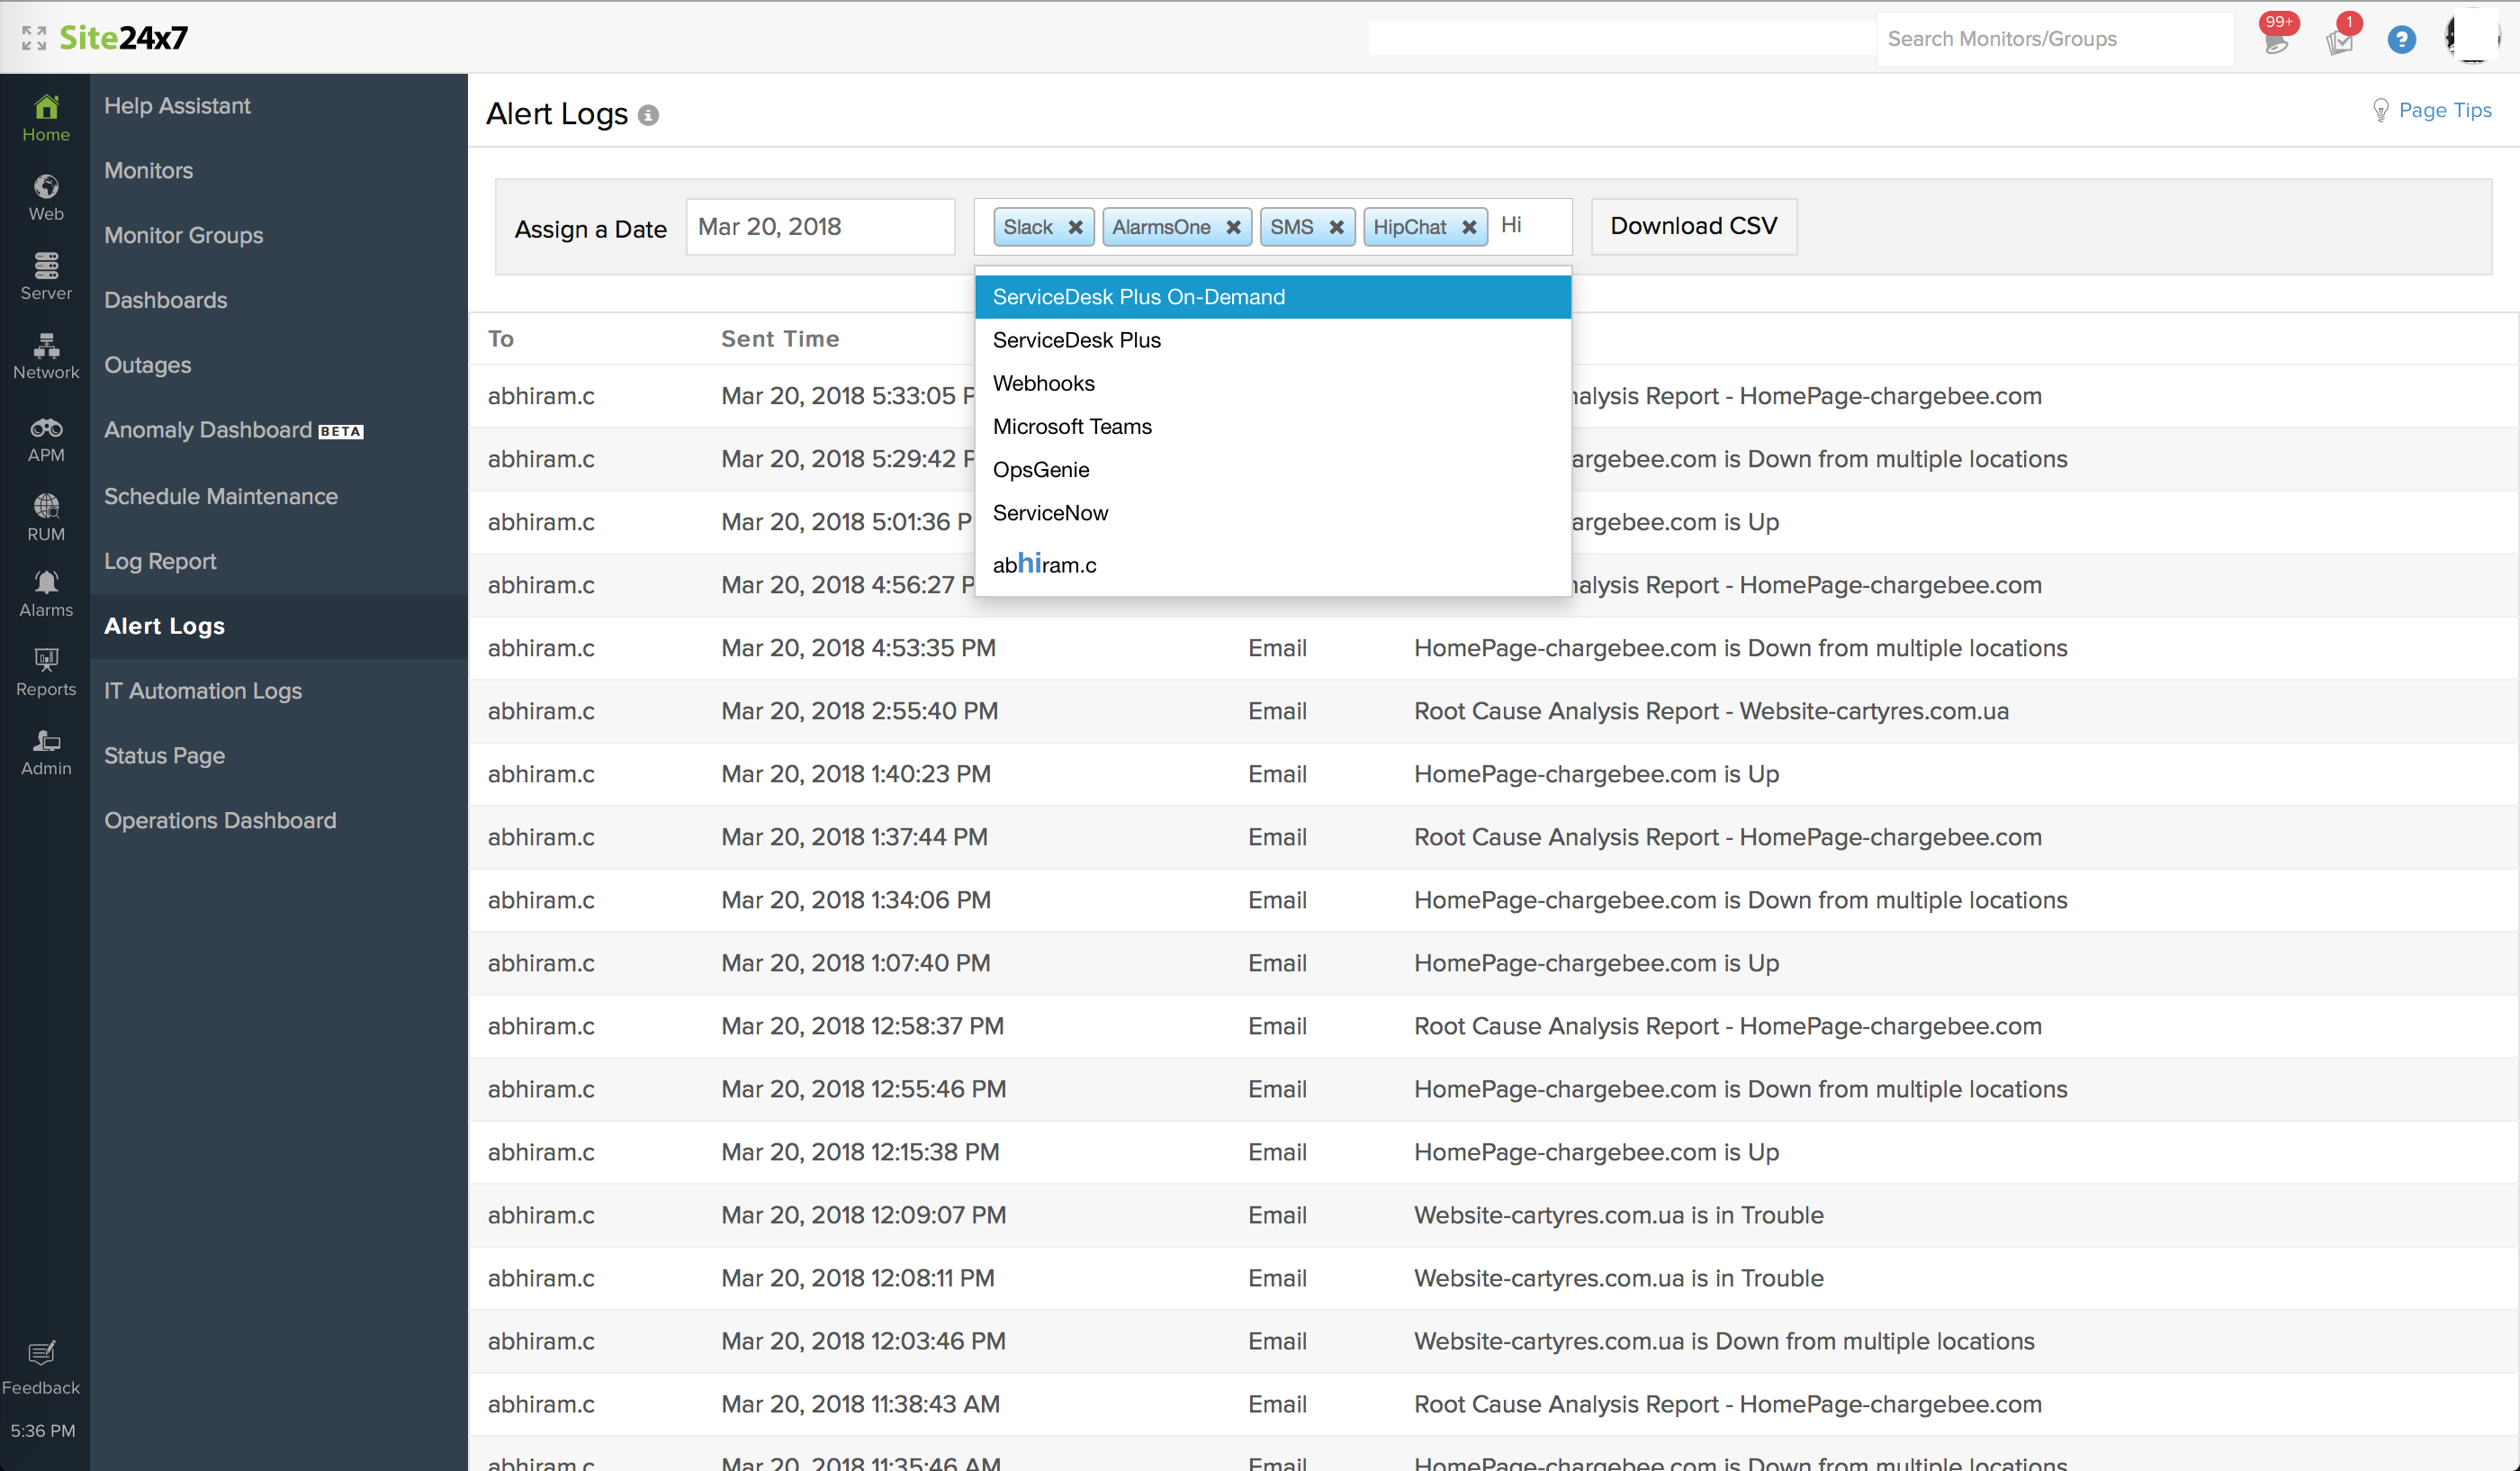
Task: Click the Assign a Date field
Action: (x=819, y=227)
